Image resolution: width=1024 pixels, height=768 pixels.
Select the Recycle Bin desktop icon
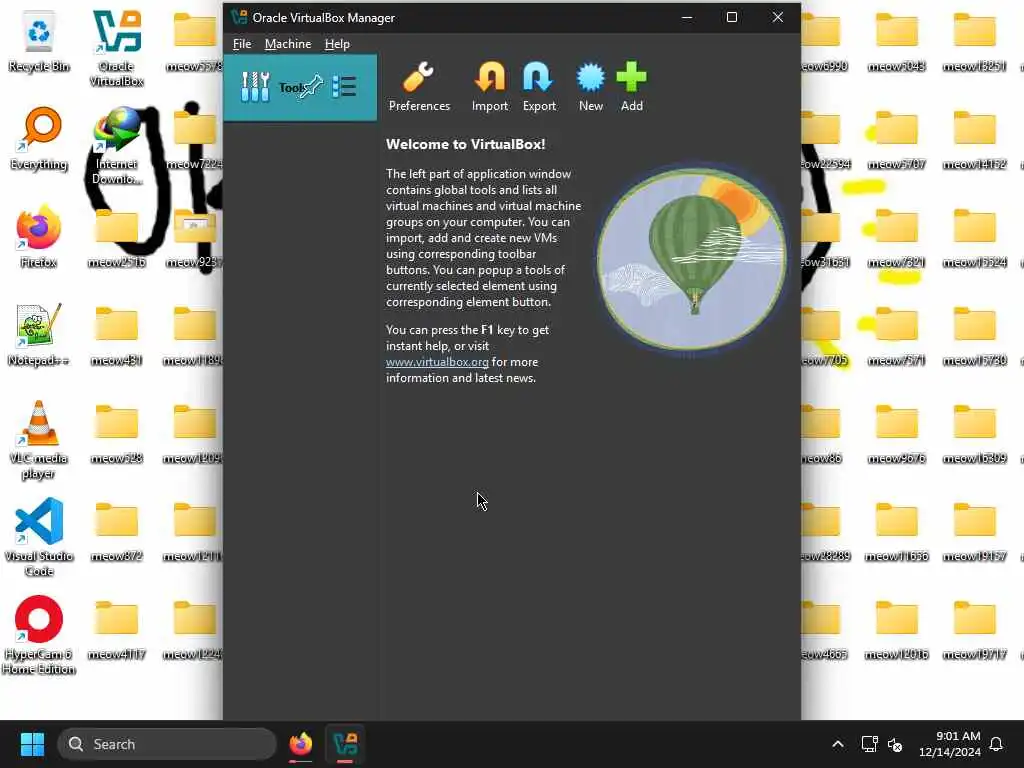point(39,41)
